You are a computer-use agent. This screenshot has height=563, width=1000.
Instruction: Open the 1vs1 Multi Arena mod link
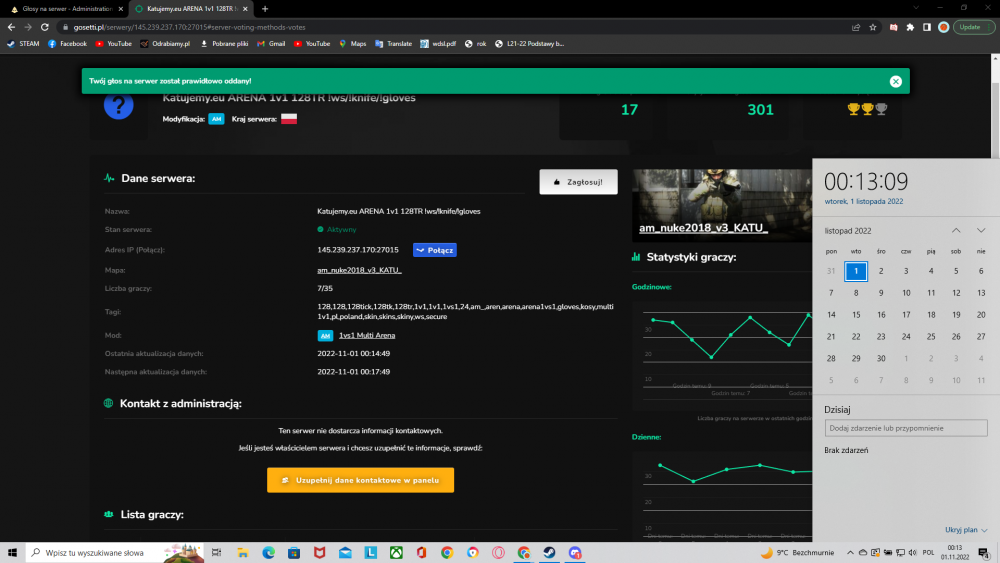pos(367,335)
